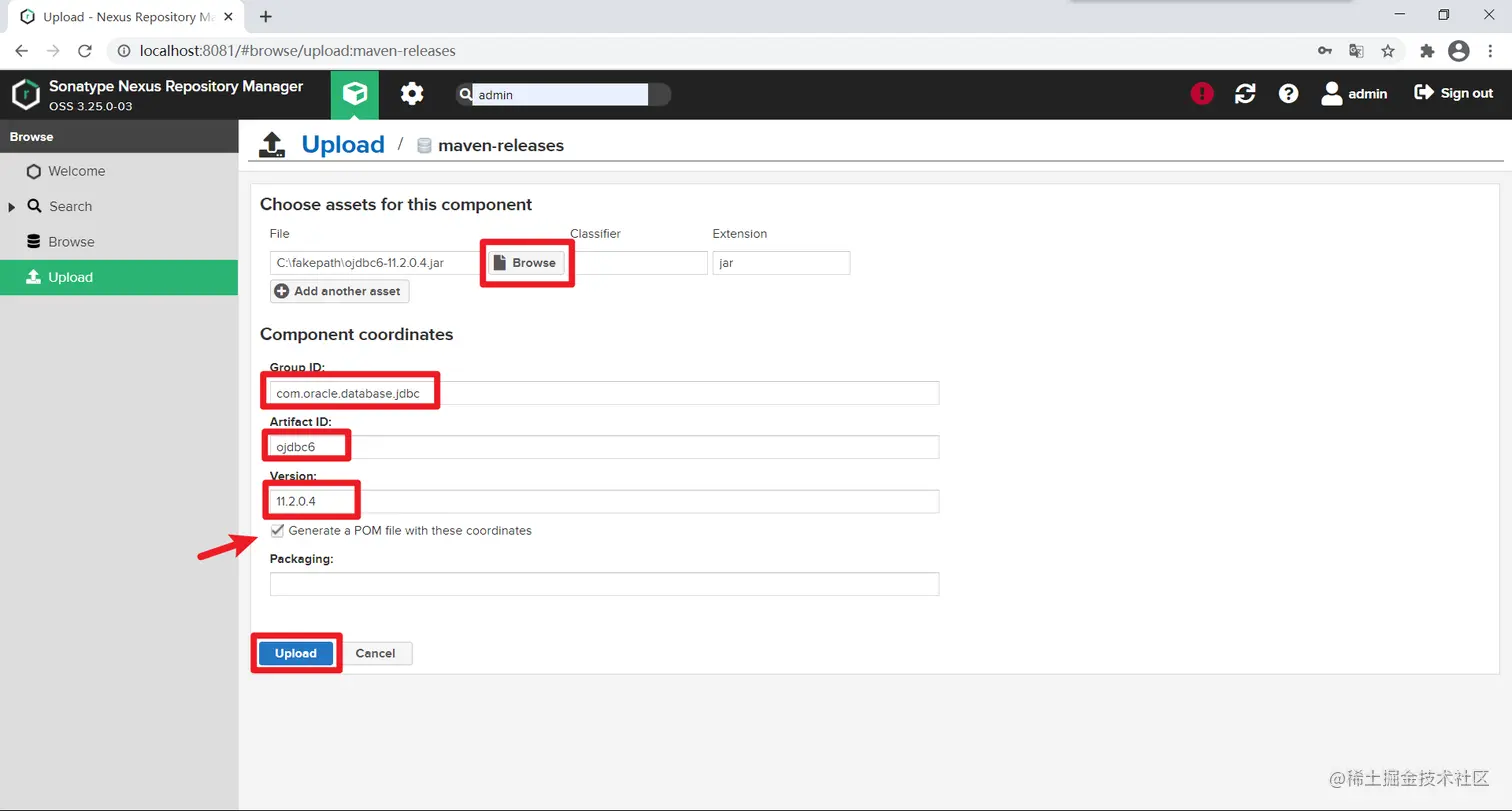
Task: Open saved passwords key icon in address bar
Action: click(1325, 50)
